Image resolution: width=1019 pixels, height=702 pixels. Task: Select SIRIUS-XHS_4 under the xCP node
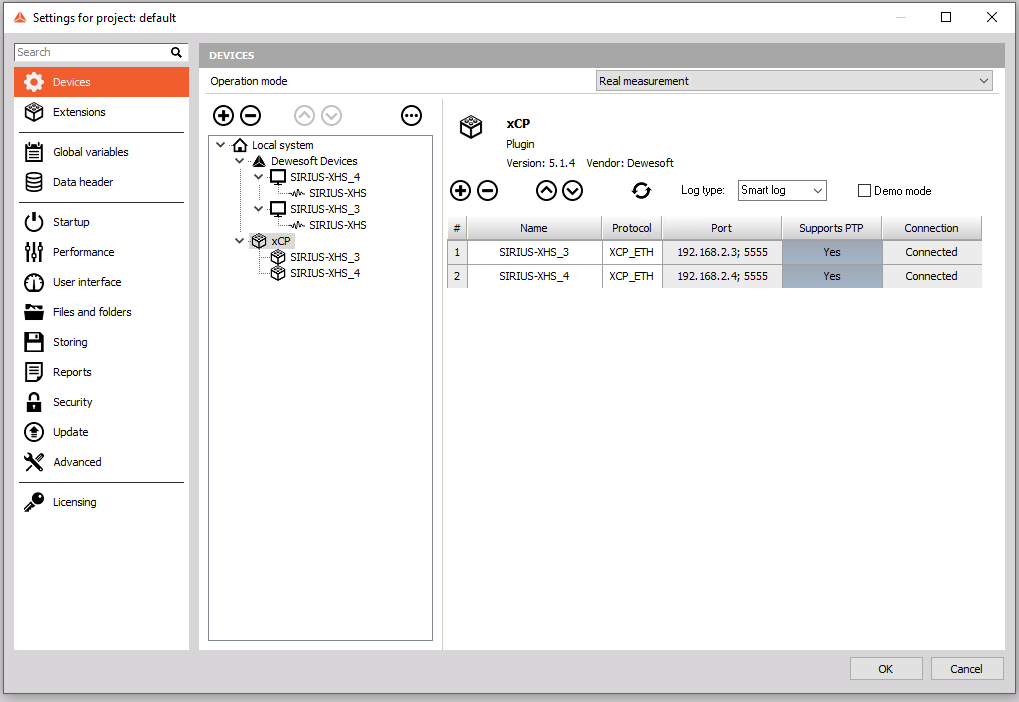tap(325, 273)
